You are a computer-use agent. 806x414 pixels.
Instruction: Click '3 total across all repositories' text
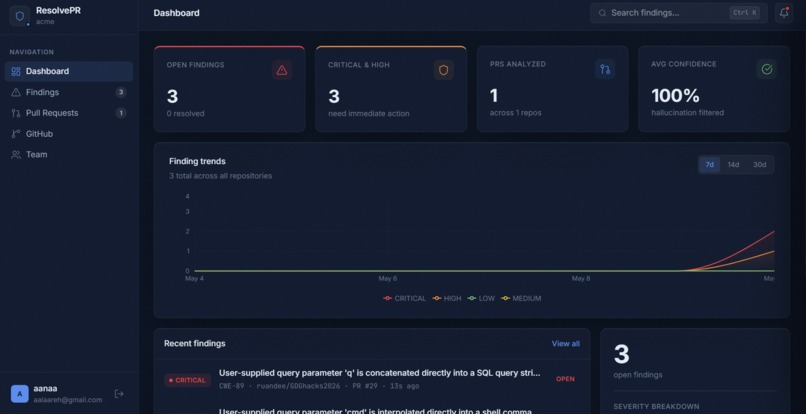click(x=221, y=176)
